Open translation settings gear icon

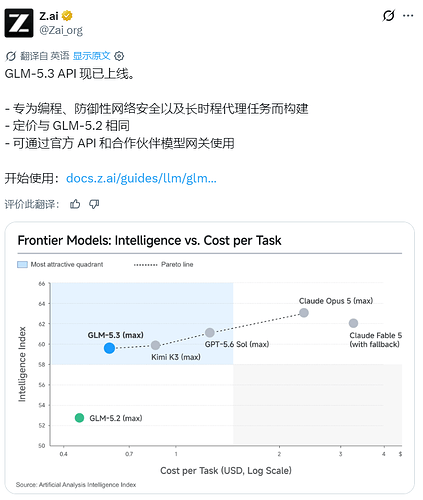pyautogui.click(x=119, y=56)
